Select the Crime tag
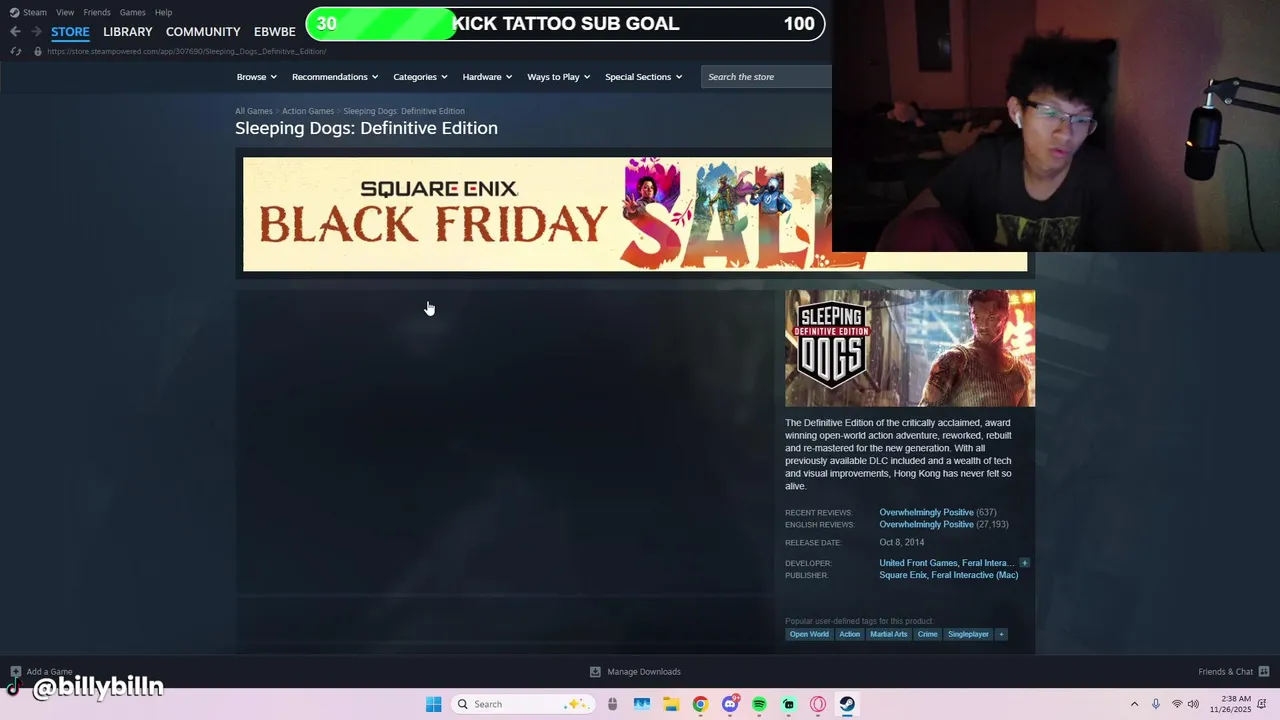The width and height of the screenshot is (1280, 720). pos(928,634)
